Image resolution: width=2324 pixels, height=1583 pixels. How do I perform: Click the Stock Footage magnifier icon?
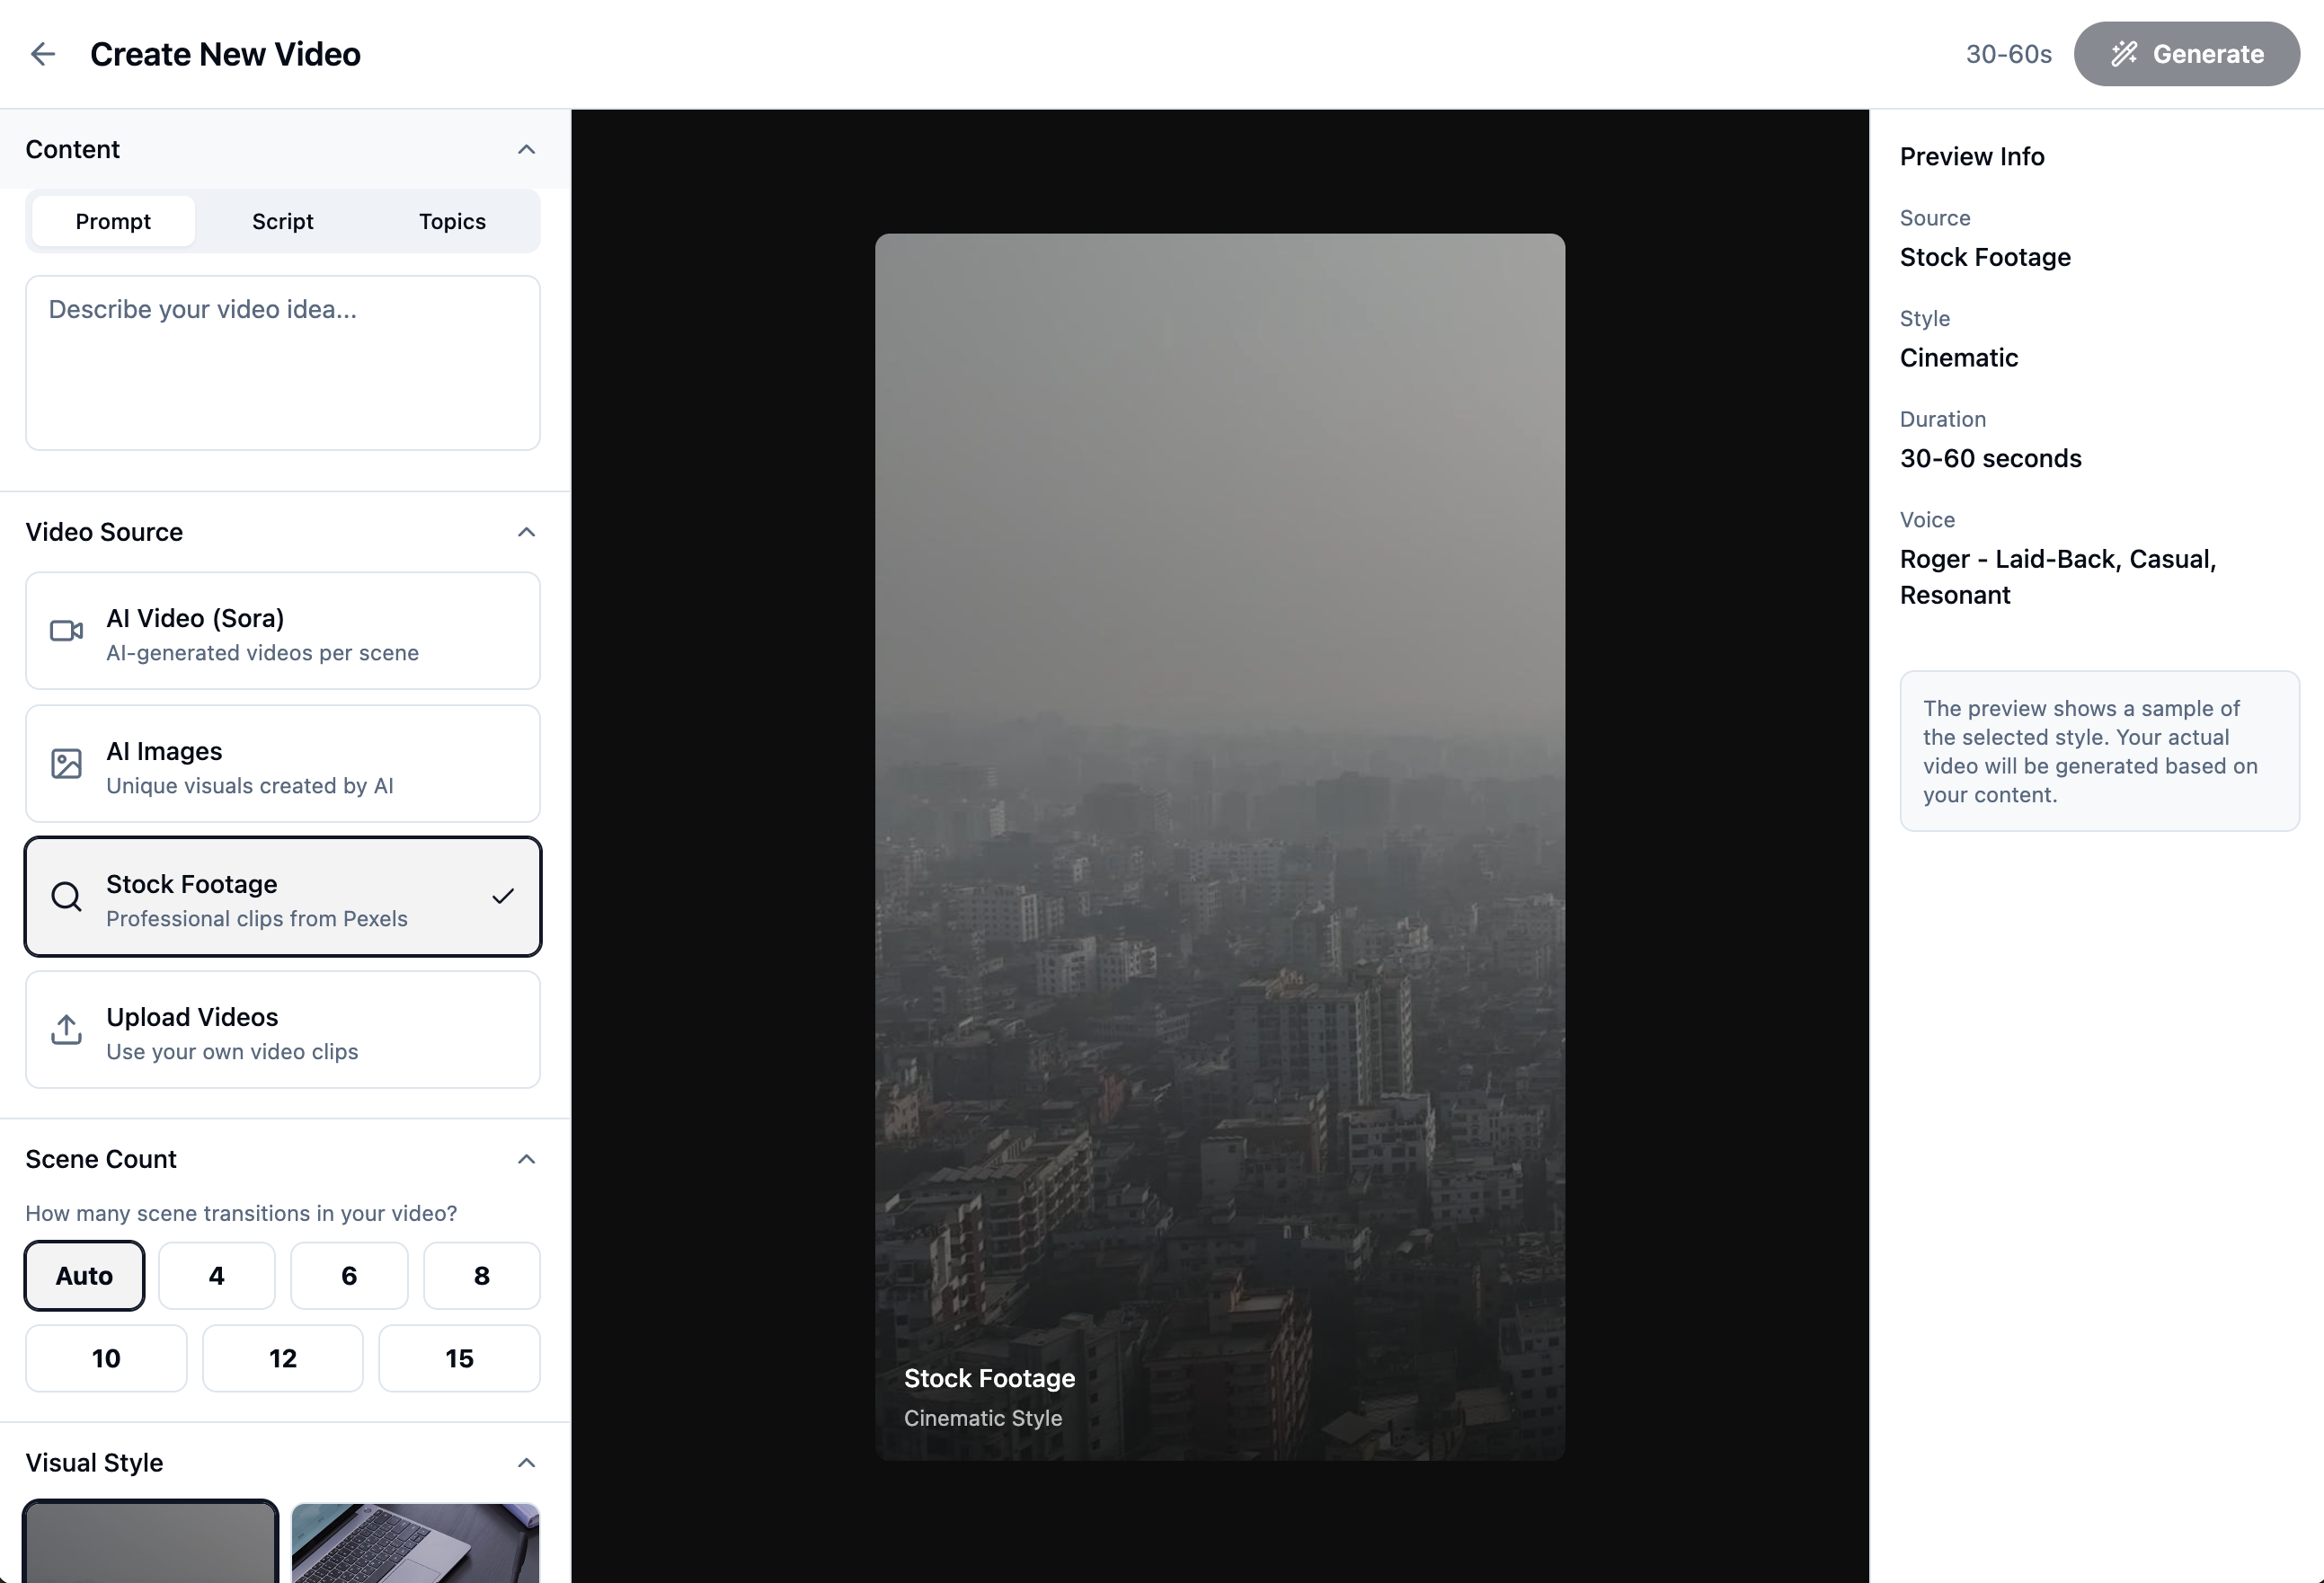(x=66, y=897)
